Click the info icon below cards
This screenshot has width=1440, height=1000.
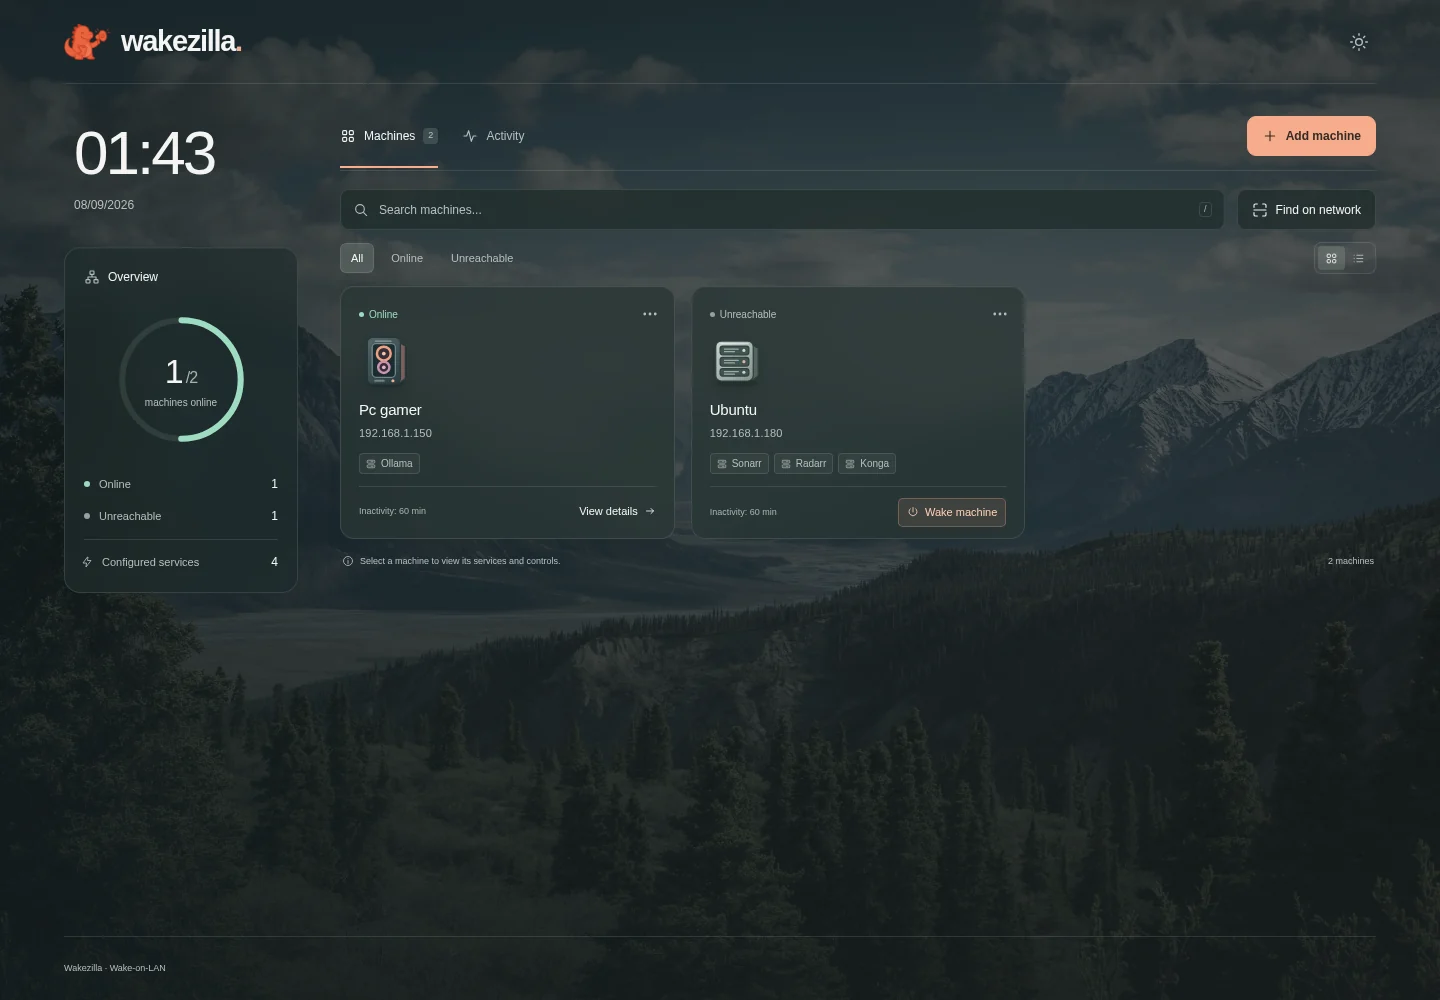(348, 561)
